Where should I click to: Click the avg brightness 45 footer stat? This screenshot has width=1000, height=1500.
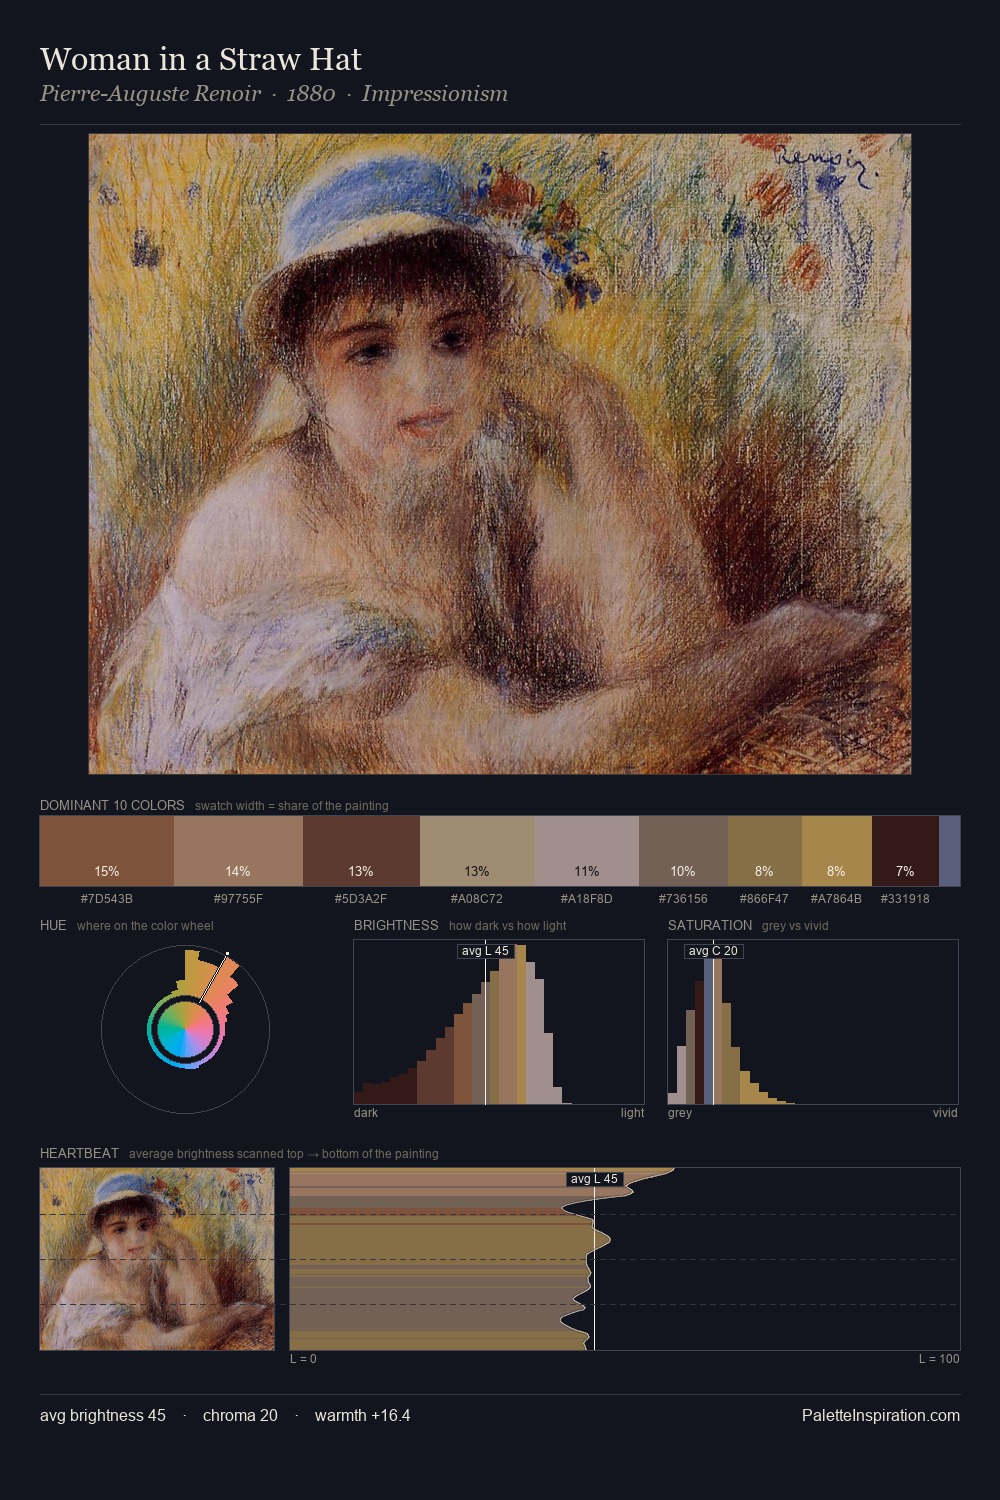103,1416
